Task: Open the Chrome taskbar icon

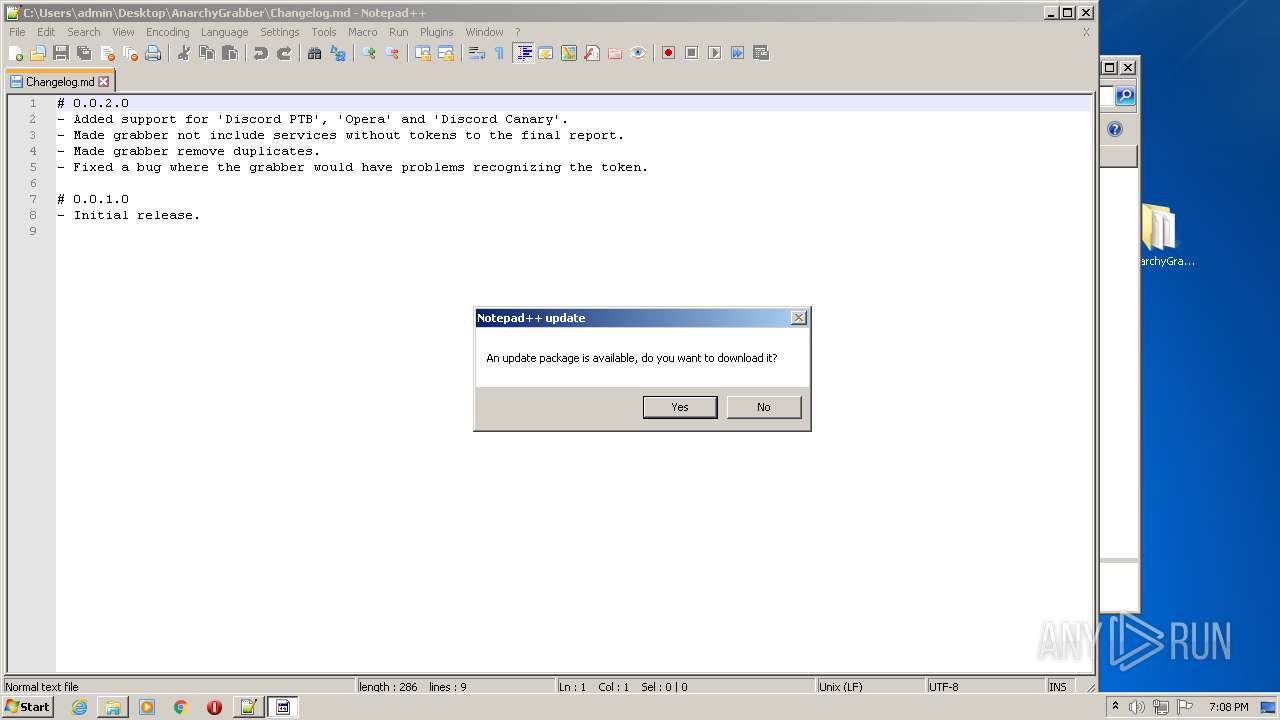Action: pos(181,707)
